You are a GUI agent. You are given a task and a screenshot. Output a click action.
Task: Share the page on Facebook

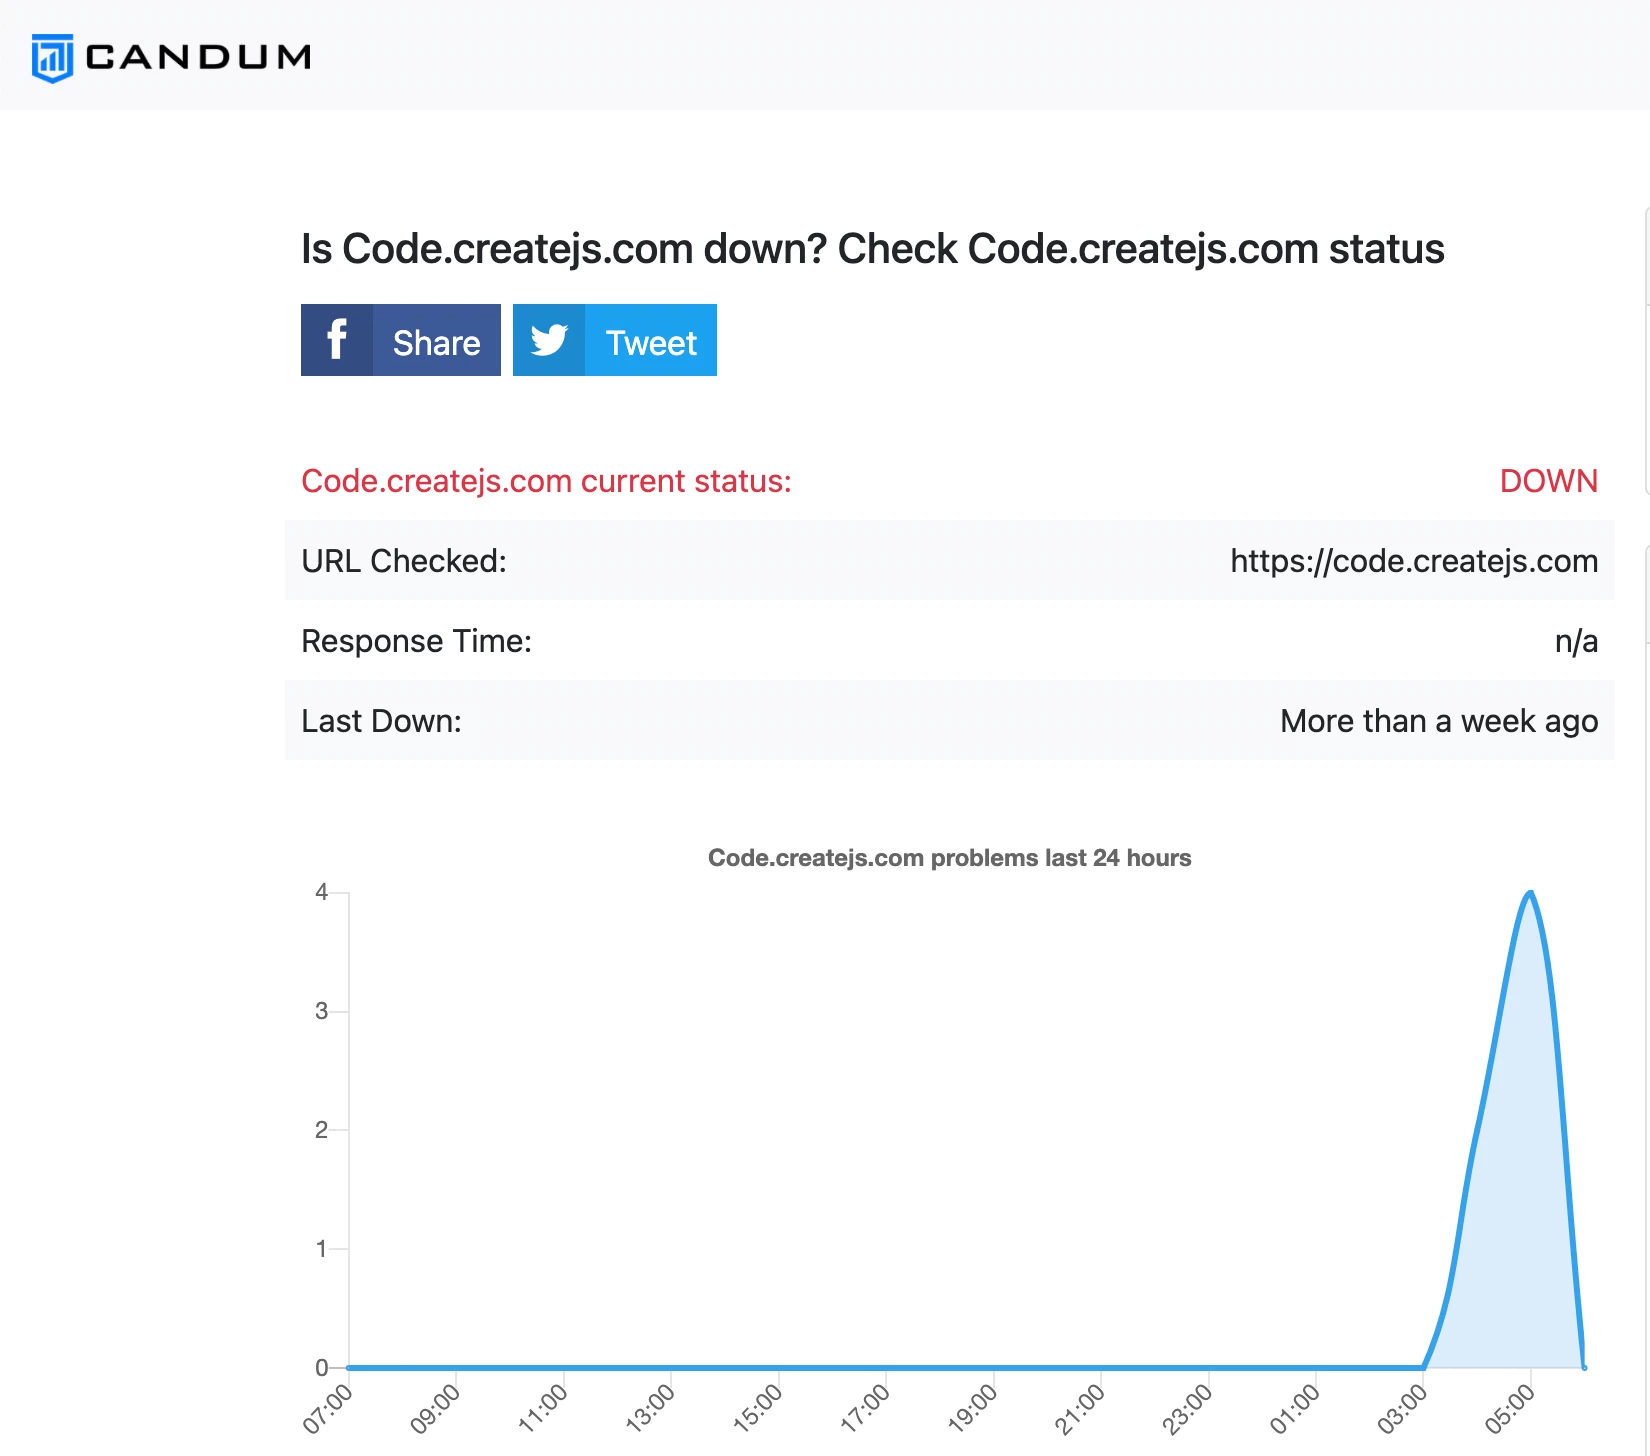[x=401, y=340]
